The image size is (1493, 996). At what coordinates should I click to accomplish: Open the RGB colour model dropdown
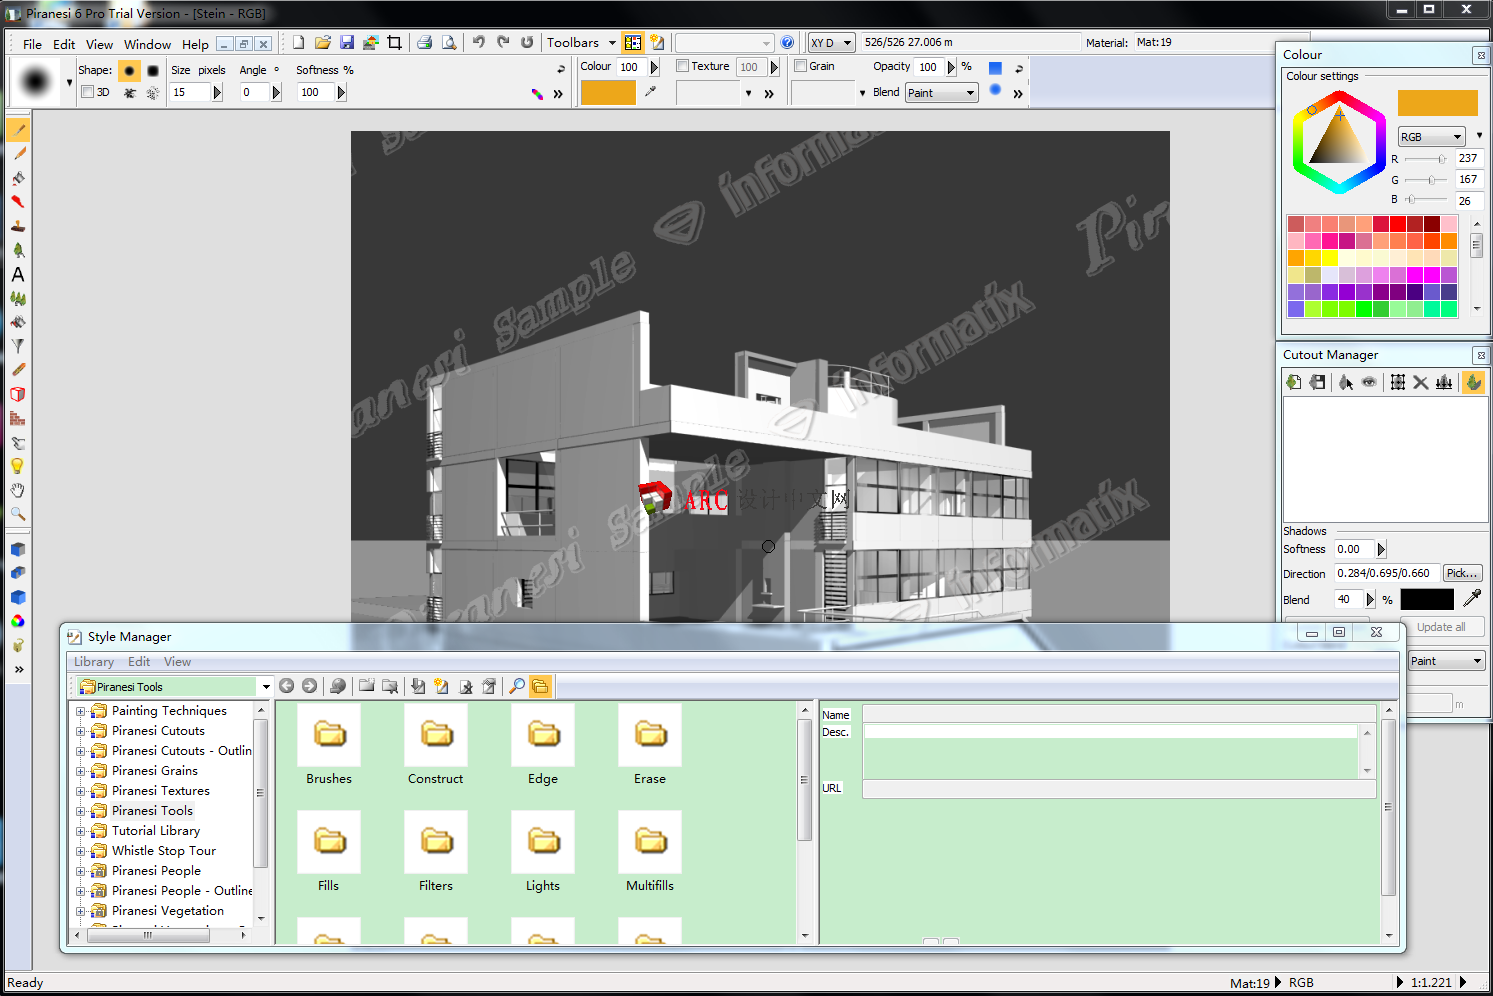point(1432,137)
